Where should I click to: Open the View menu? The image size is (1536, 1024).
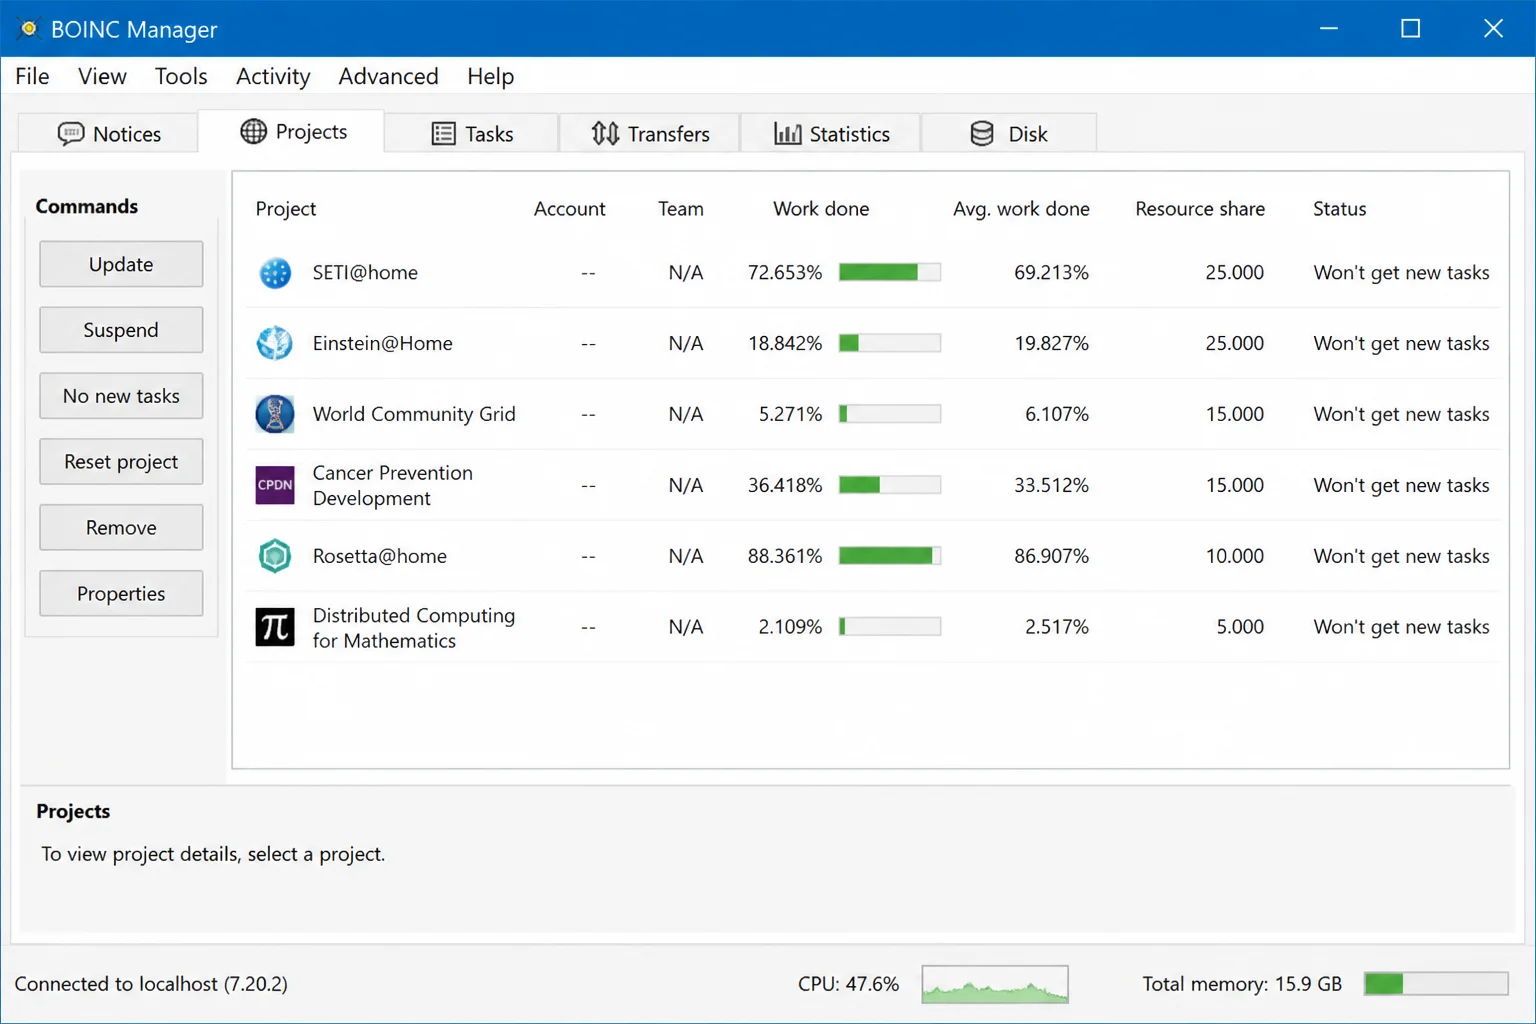(102, 76)
